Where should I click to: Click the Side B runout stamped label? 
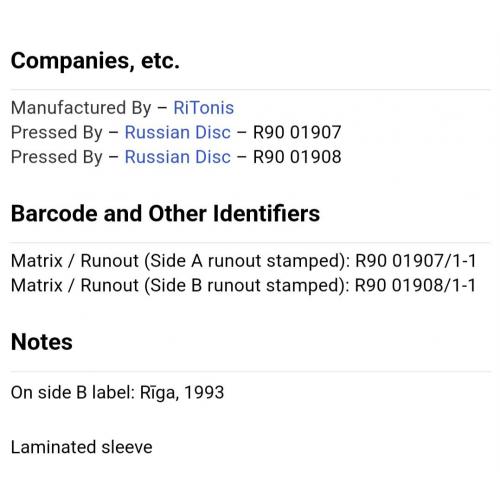pos(245,286)
